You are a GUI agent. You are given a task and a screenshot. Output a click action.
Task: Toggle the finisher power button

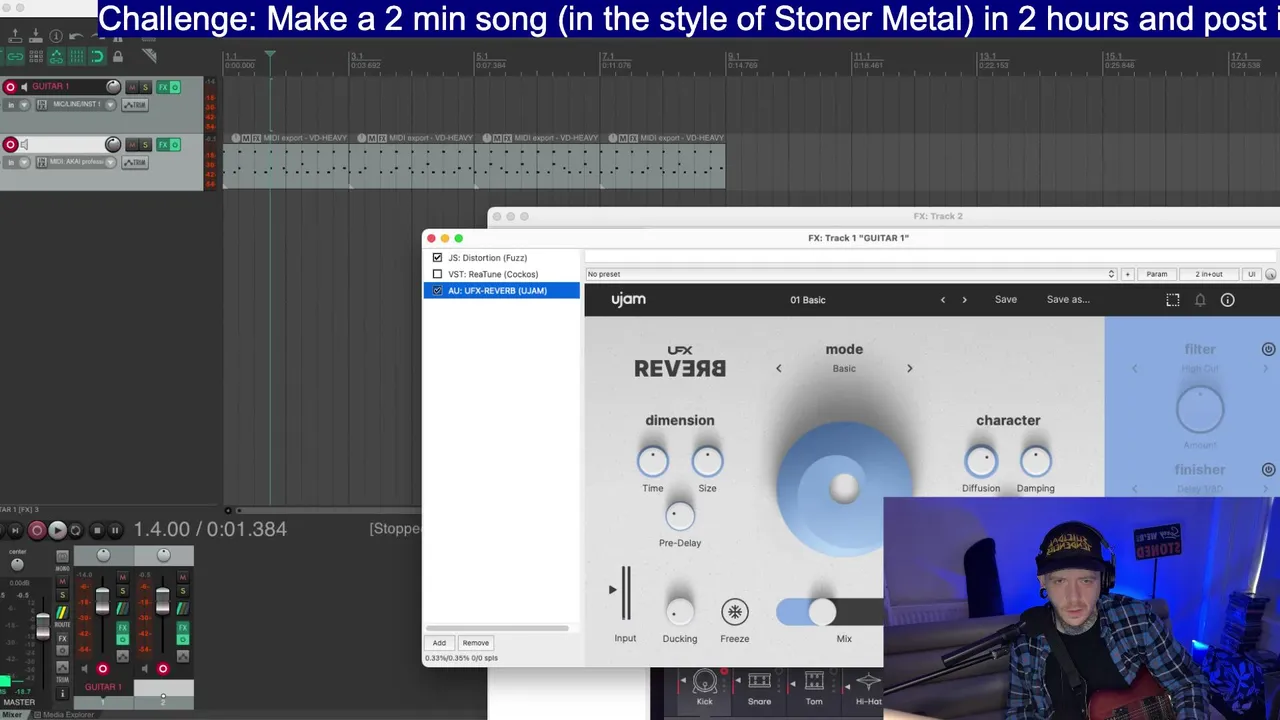[x=1268, y=469]
